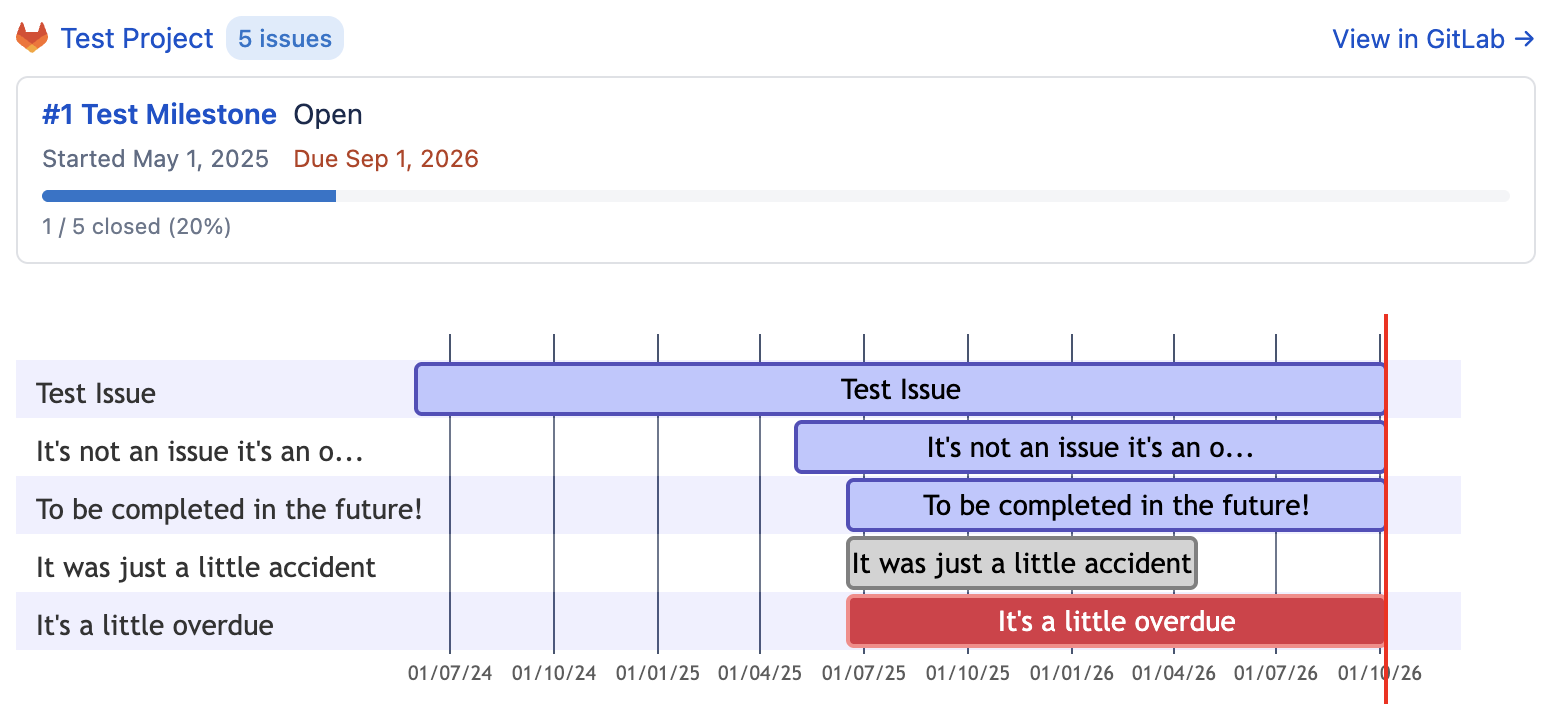Open View in GitLab link

tap(1433, 39)
